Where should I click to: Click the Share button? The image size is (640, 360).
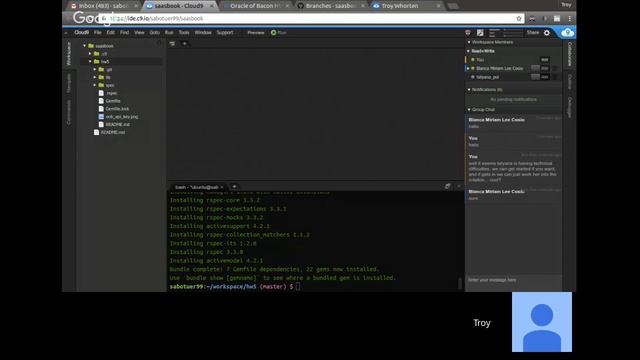pos(533,33)
